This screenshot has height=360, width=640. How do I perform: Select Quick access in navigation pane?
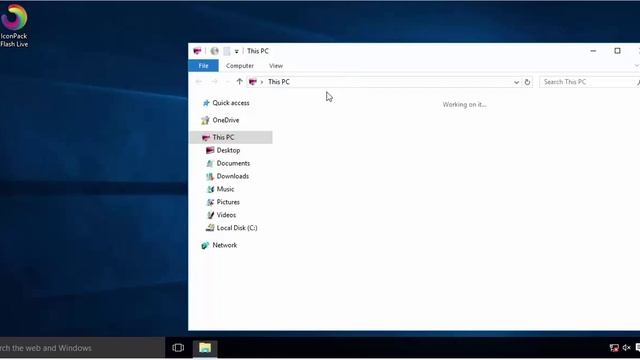[231, 103]
